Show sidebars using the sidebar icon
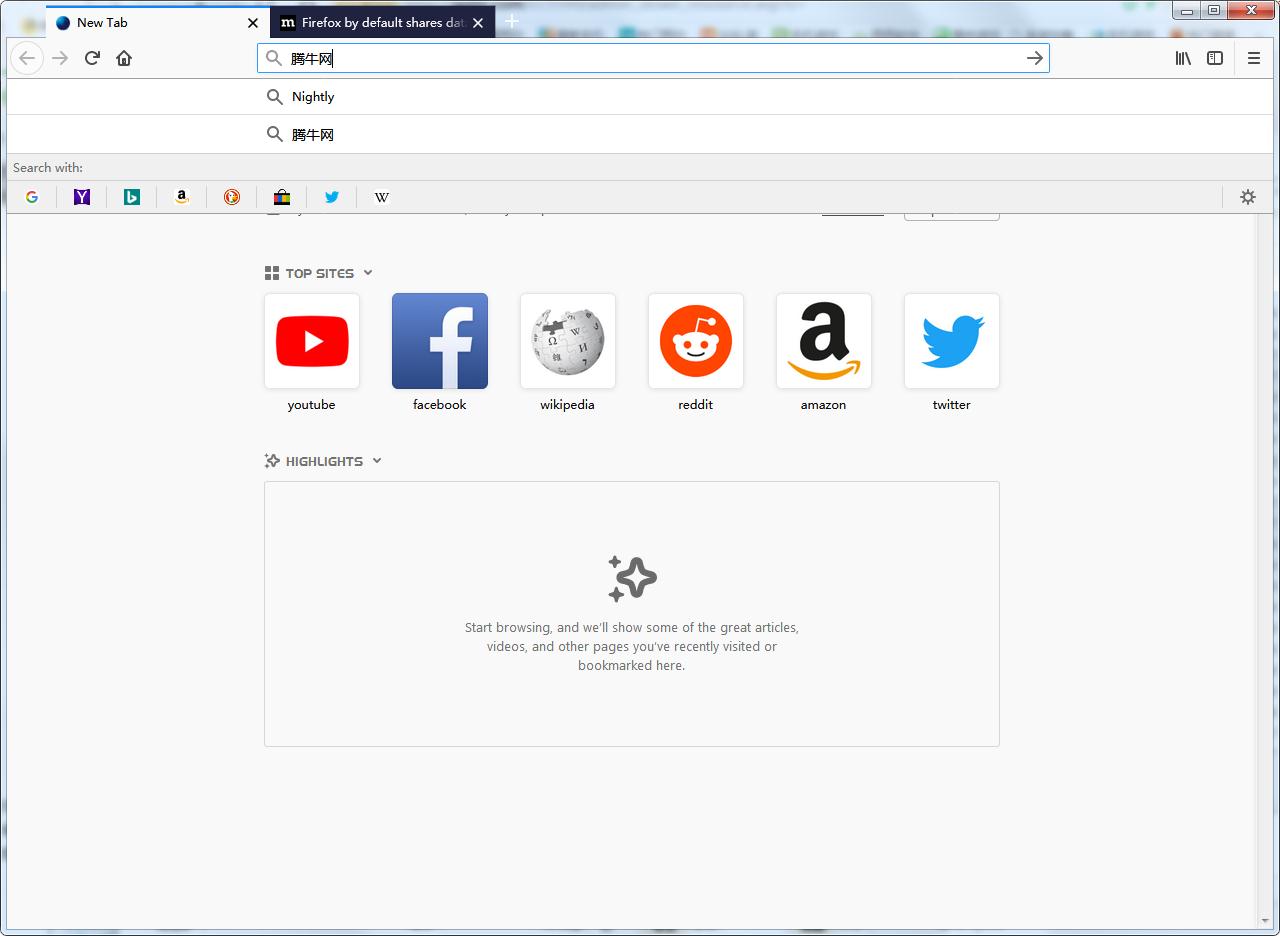Screen dimensions: 1280x936 [1215, 58]
